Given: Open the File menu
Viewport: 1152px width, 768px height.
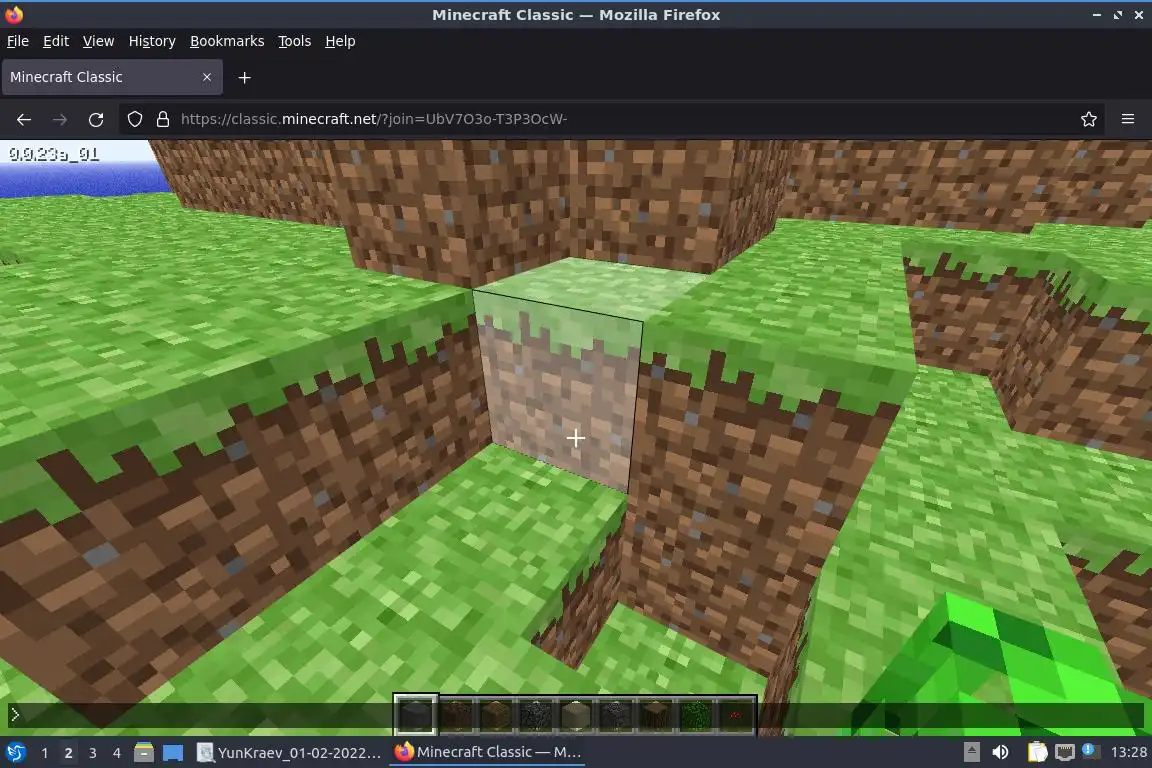Looking at the screenshot, I should (x=18, y=41).
